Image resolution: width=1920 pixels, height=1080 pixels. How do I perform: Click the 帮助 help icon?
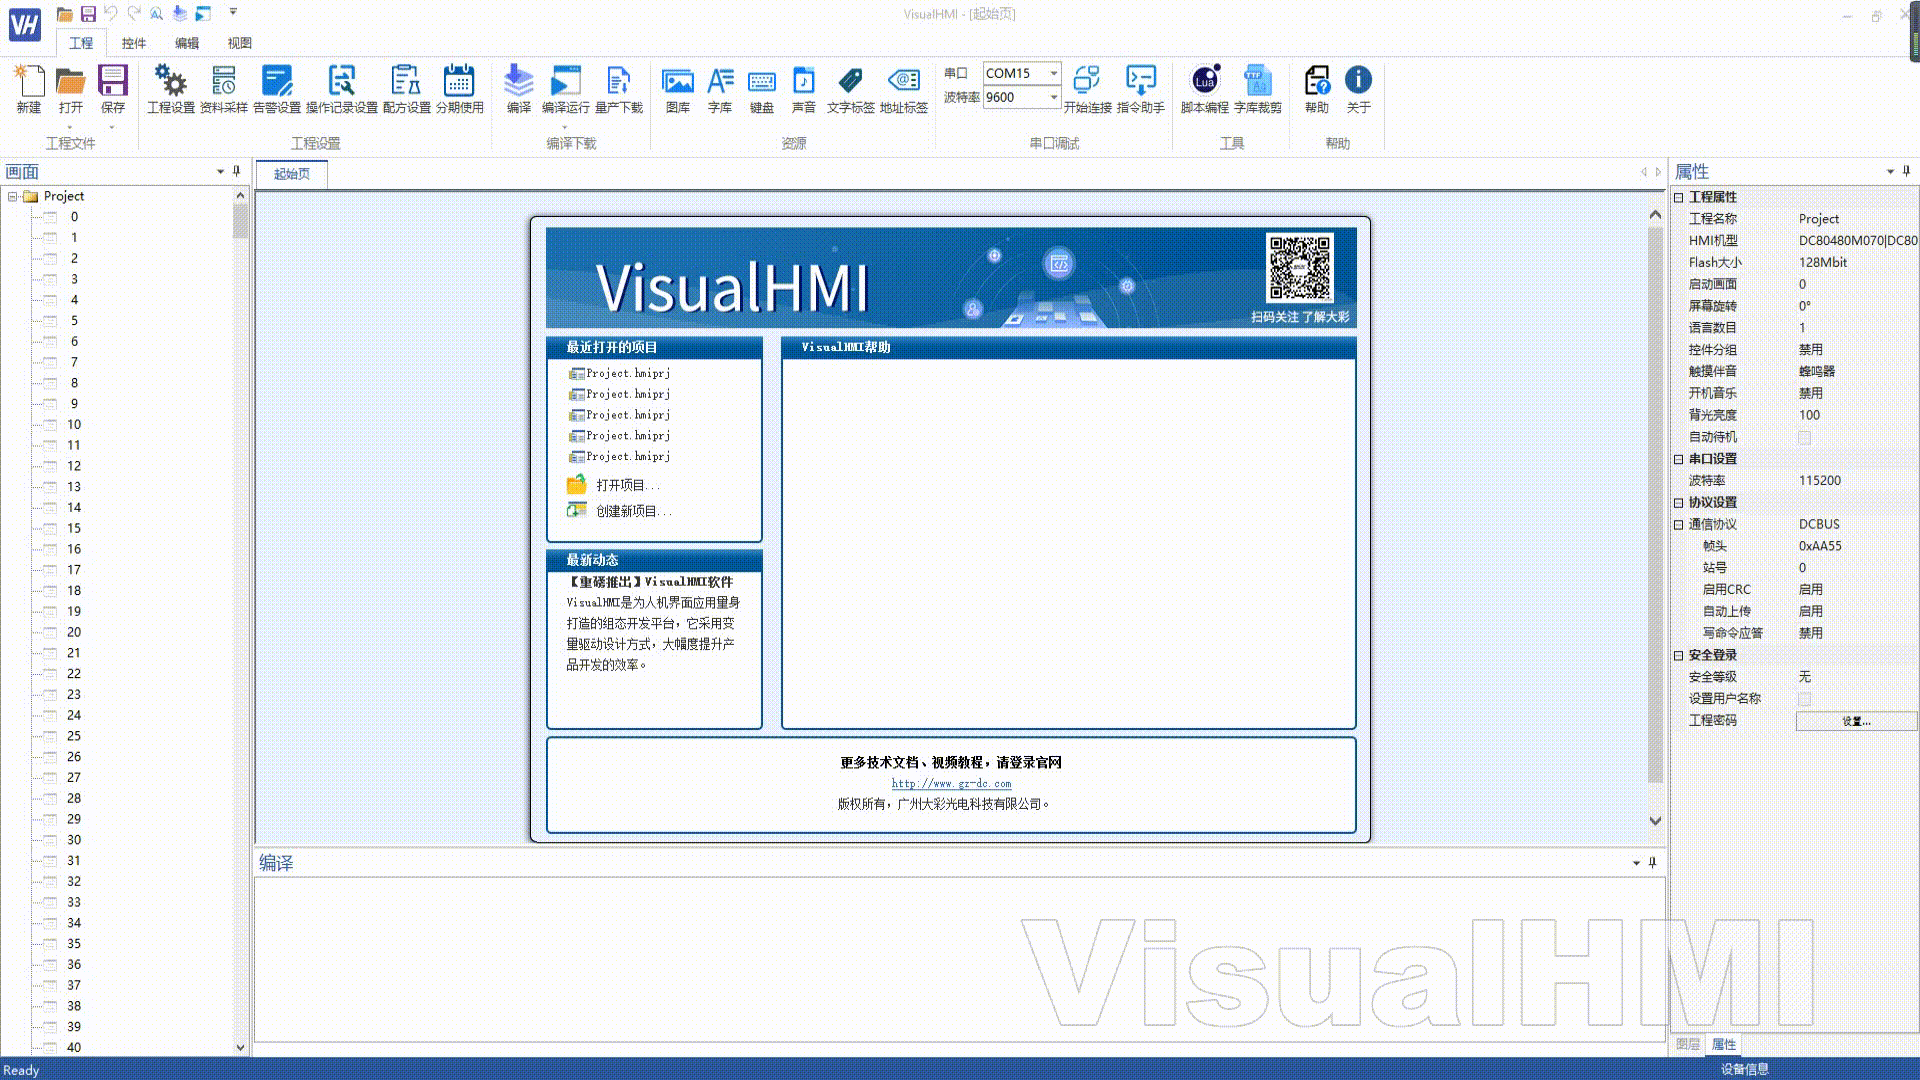click(1317, 89)
